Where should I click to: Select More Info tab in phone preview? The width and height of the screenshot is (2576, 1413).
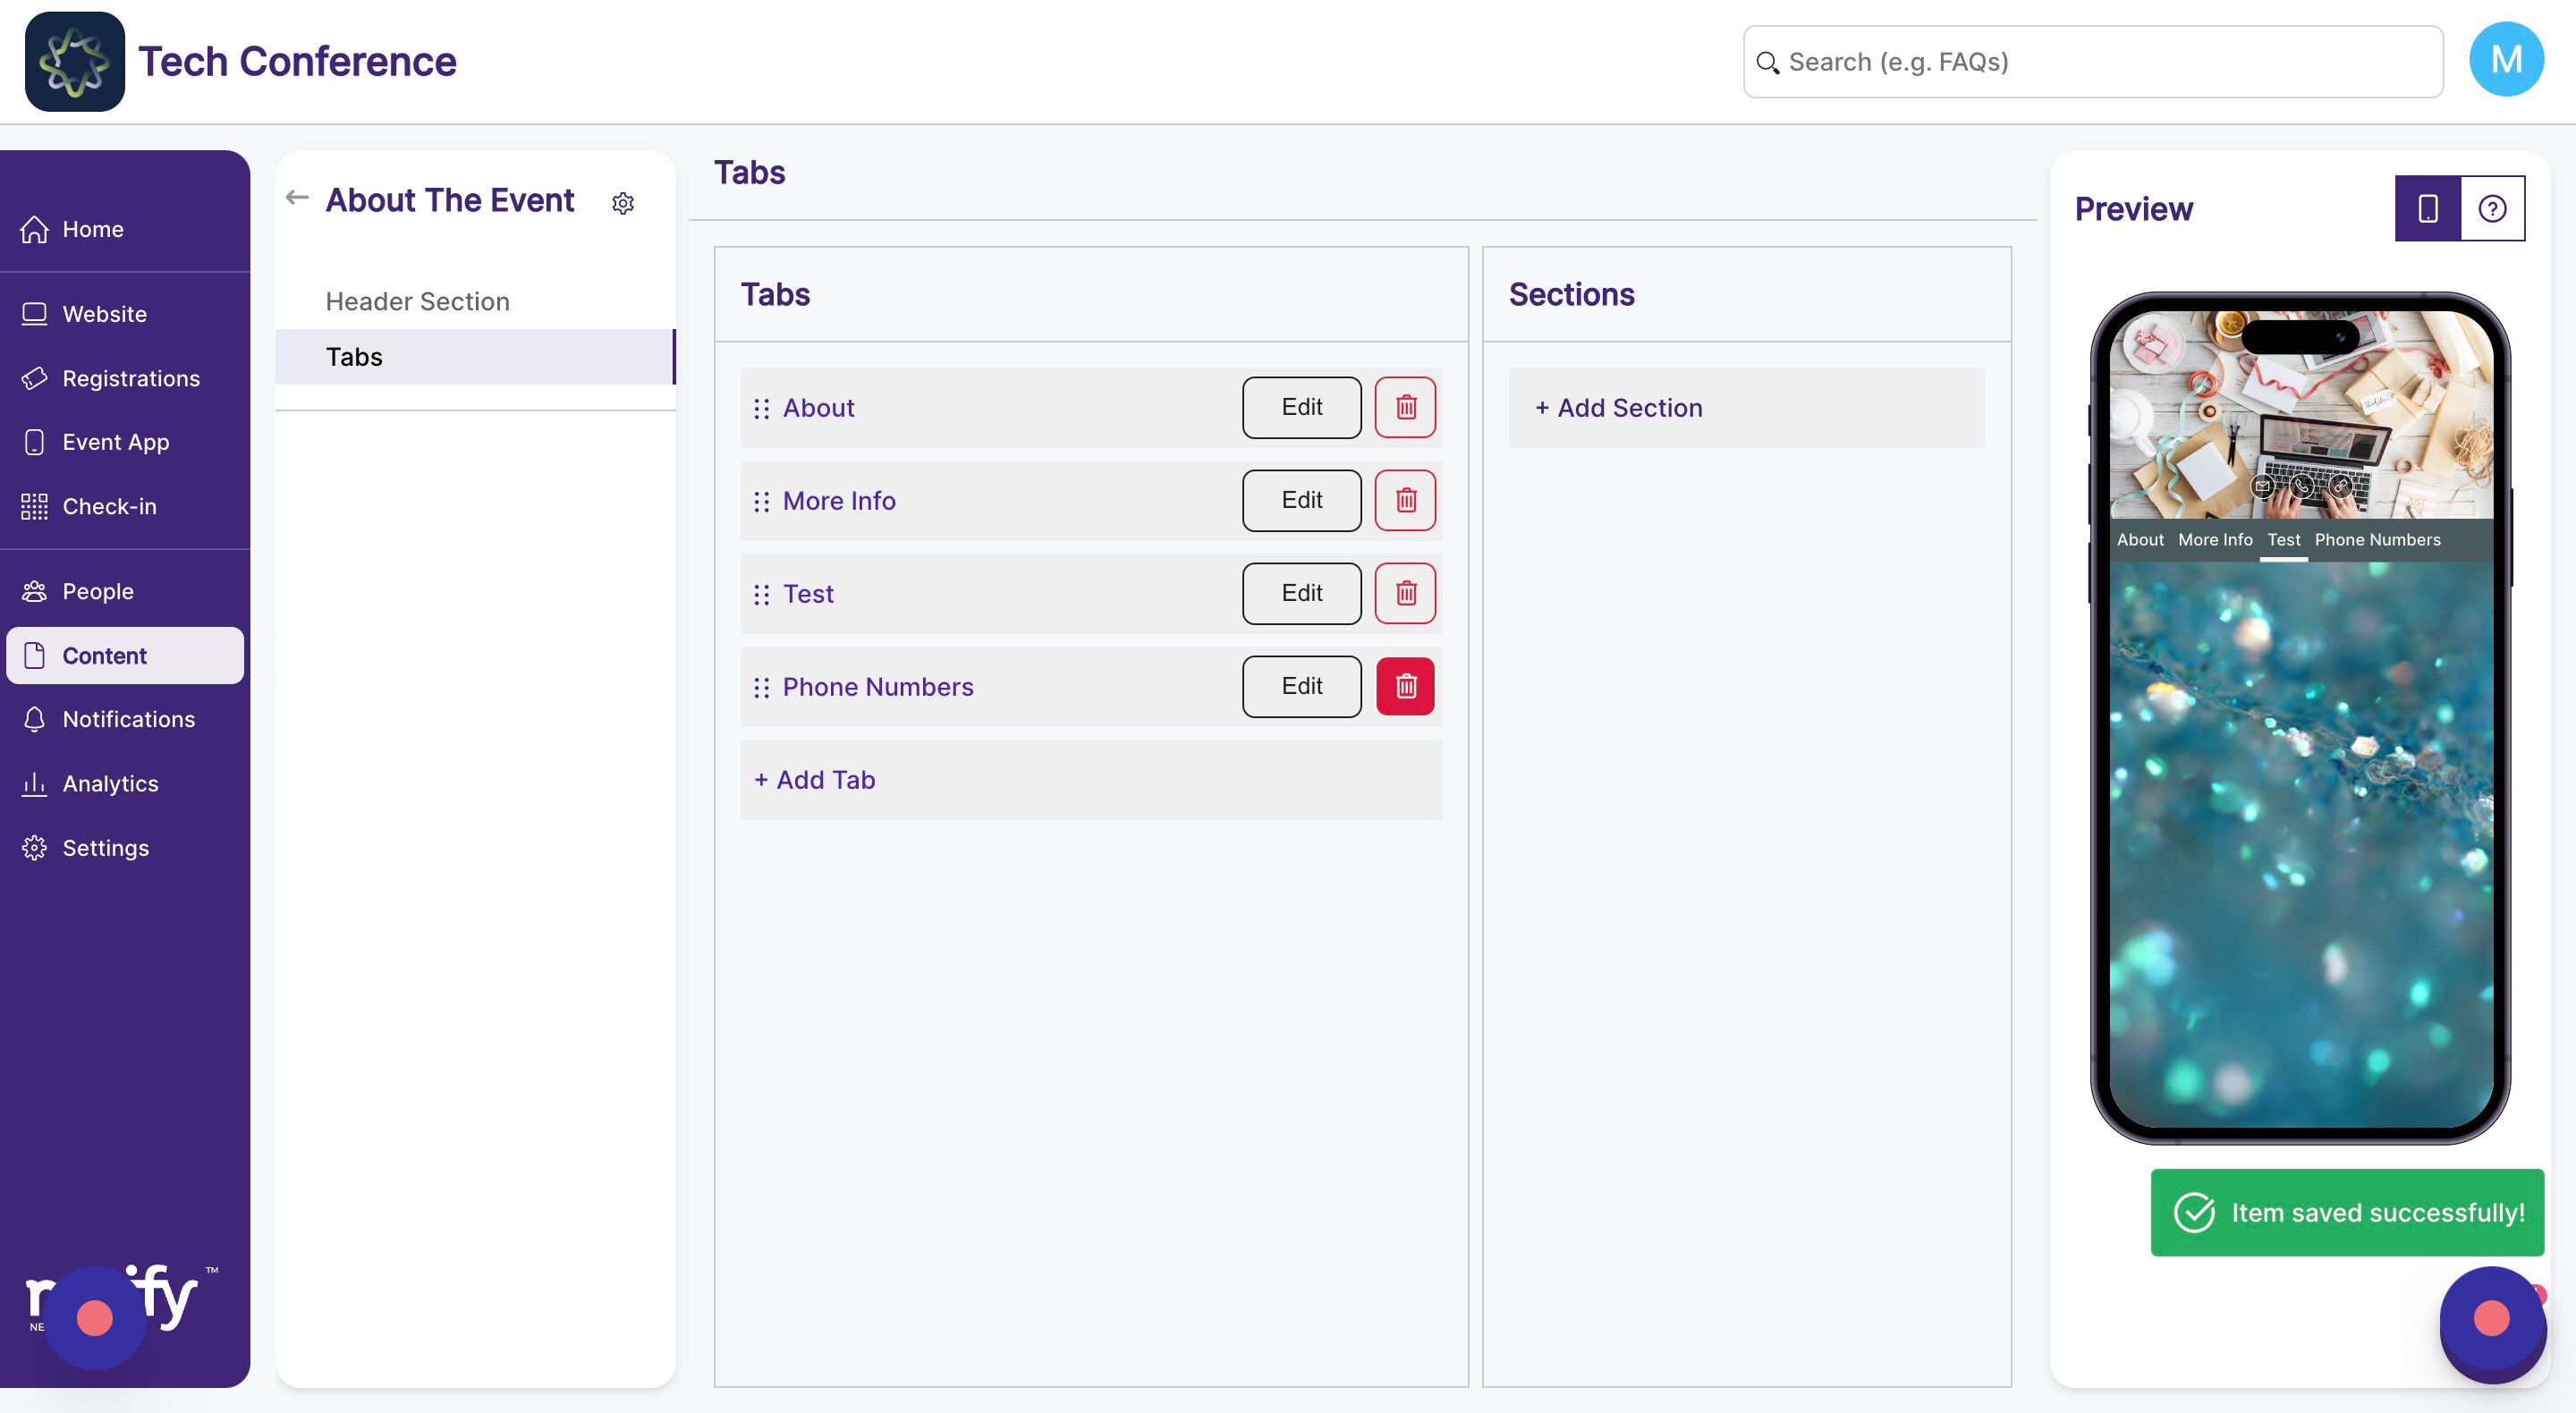(x=2215, y=540)
